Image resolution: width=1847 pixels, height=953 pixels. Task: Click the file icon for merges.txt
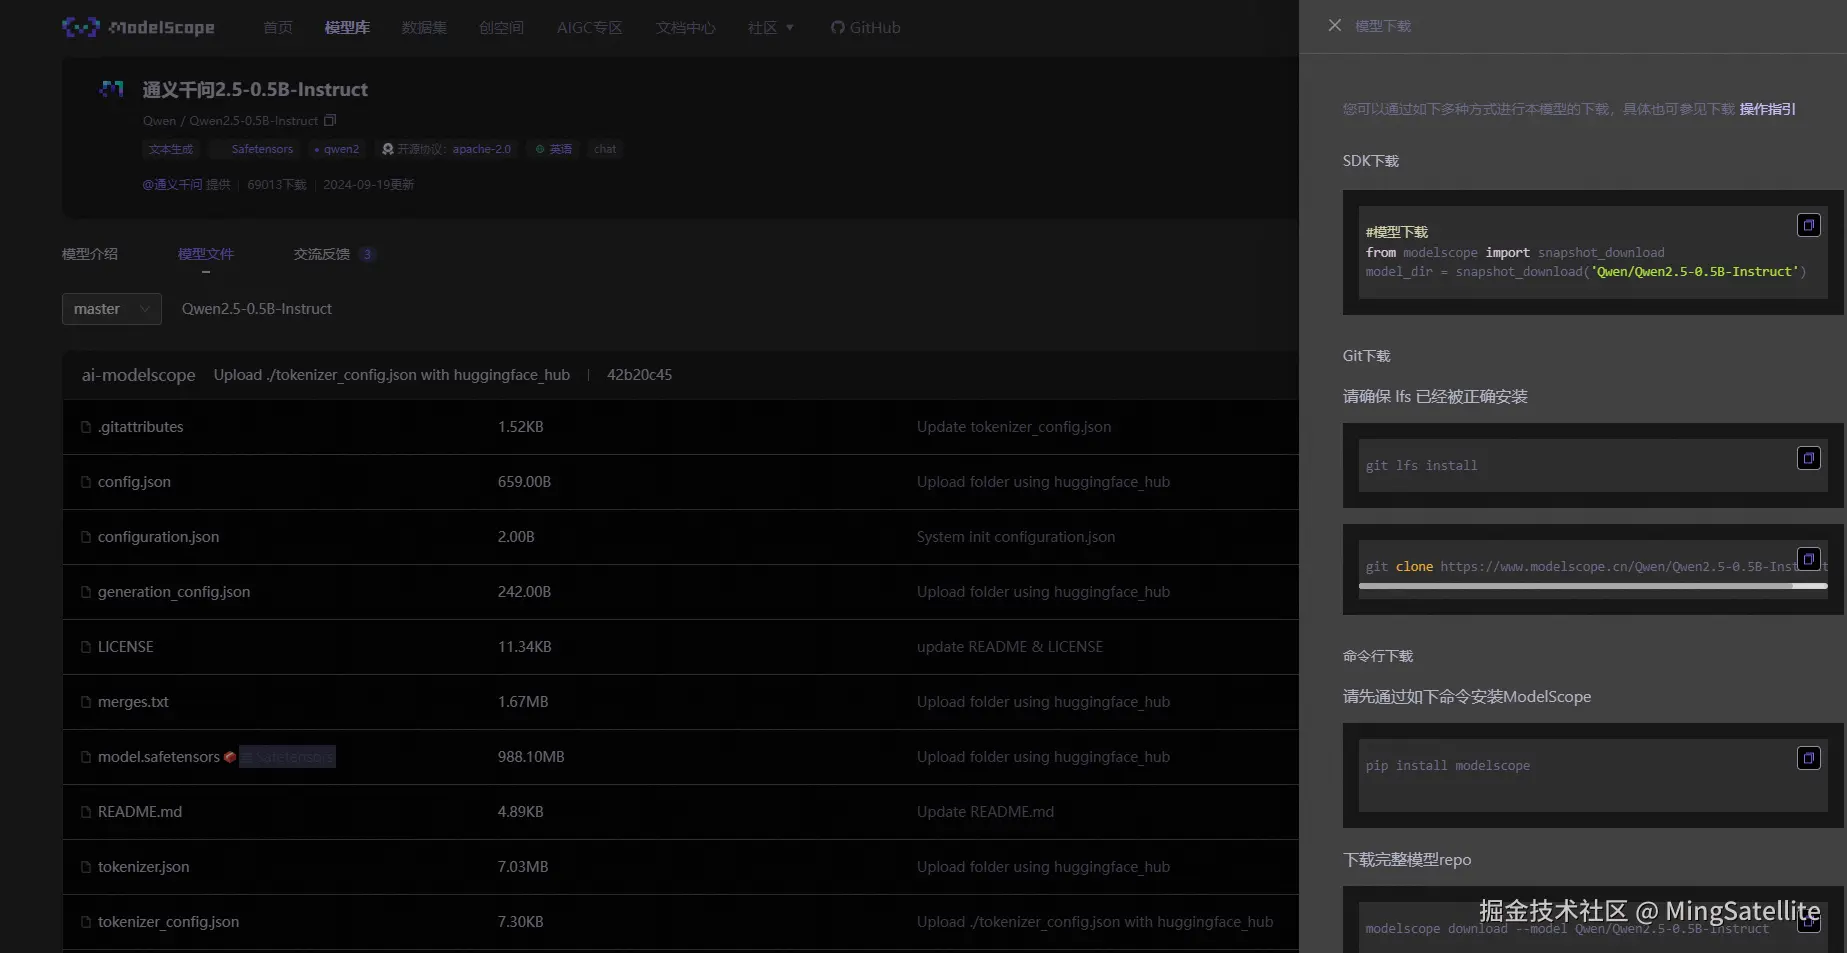(86, 702)
